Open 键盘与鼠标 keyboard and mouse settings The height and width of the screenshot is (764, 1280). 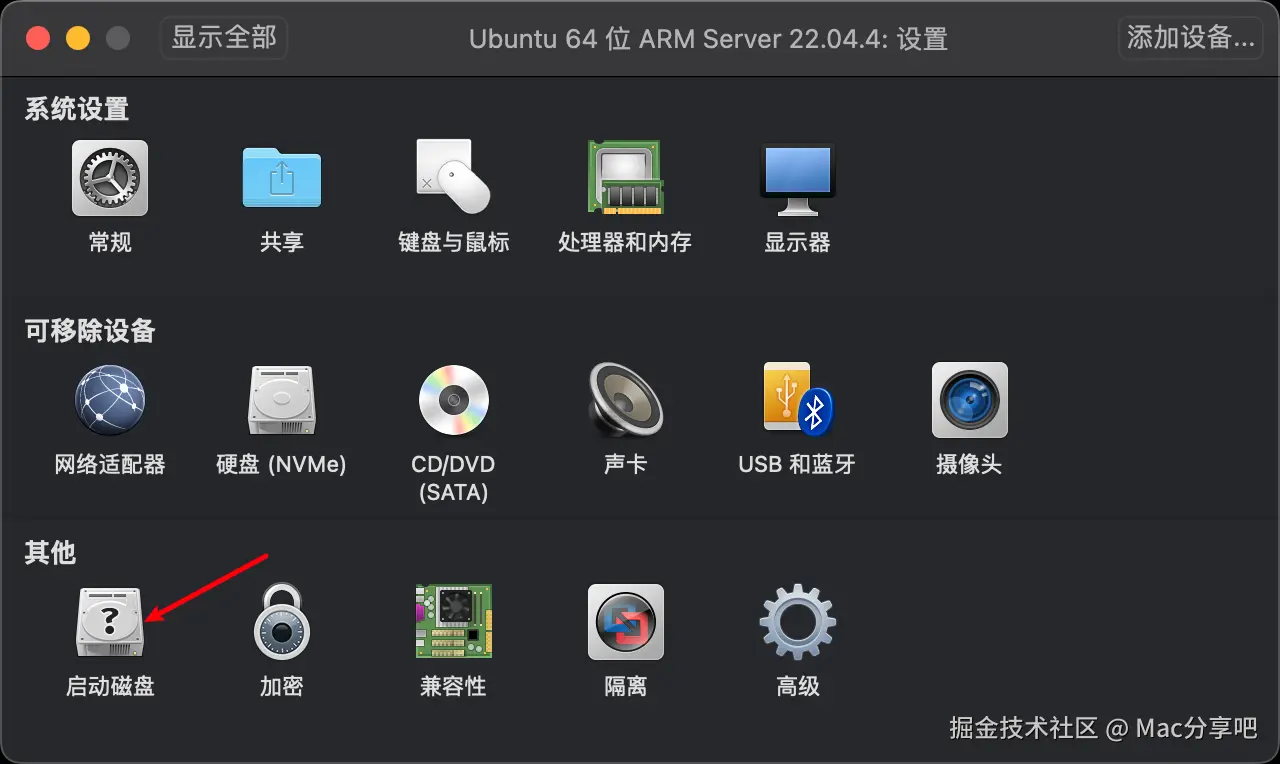point(453,177)
